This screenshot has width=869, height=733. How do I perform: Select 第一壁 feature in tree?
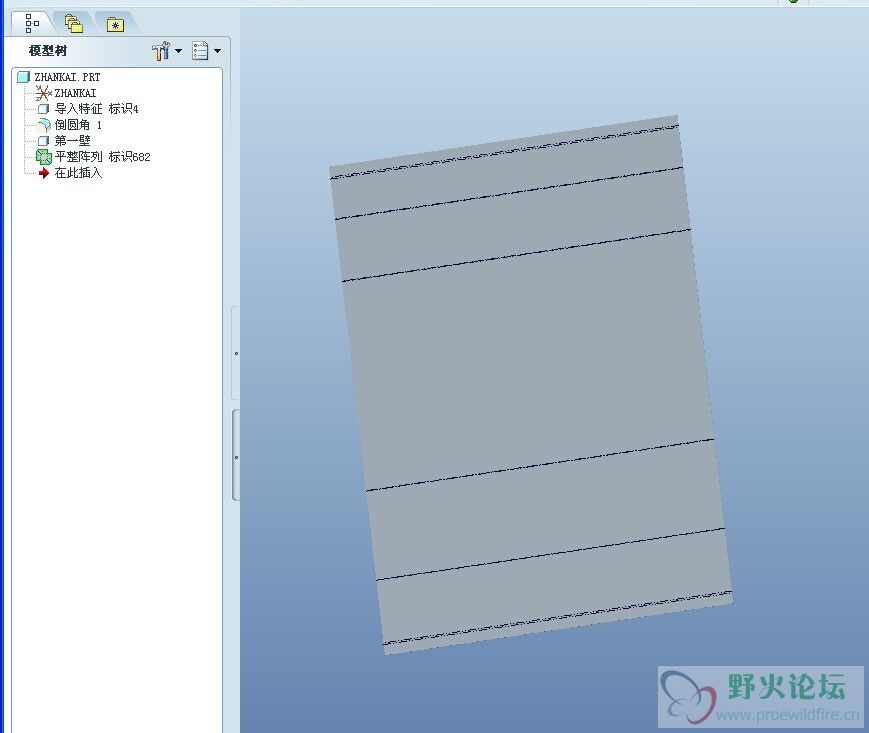[72, 141]
